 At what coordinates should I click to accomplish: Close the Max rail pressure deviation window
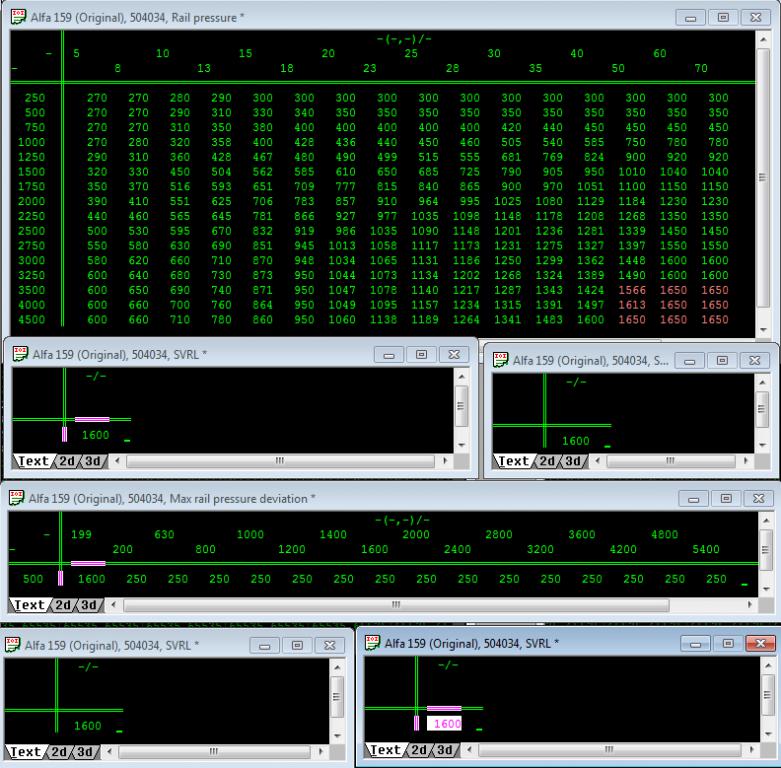(x=758, y=499)
